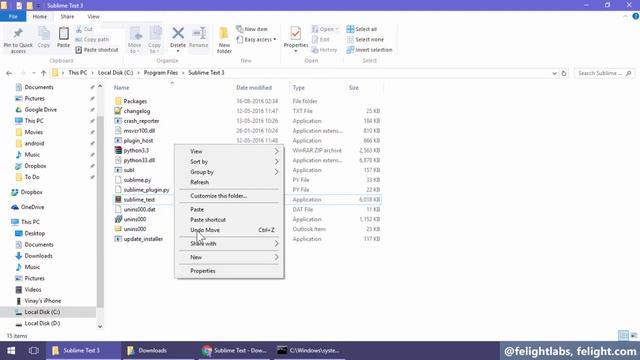Choose Paste from context menu
Image resolution: width=640 pixels, height=360 pixels.
point(229,209)
